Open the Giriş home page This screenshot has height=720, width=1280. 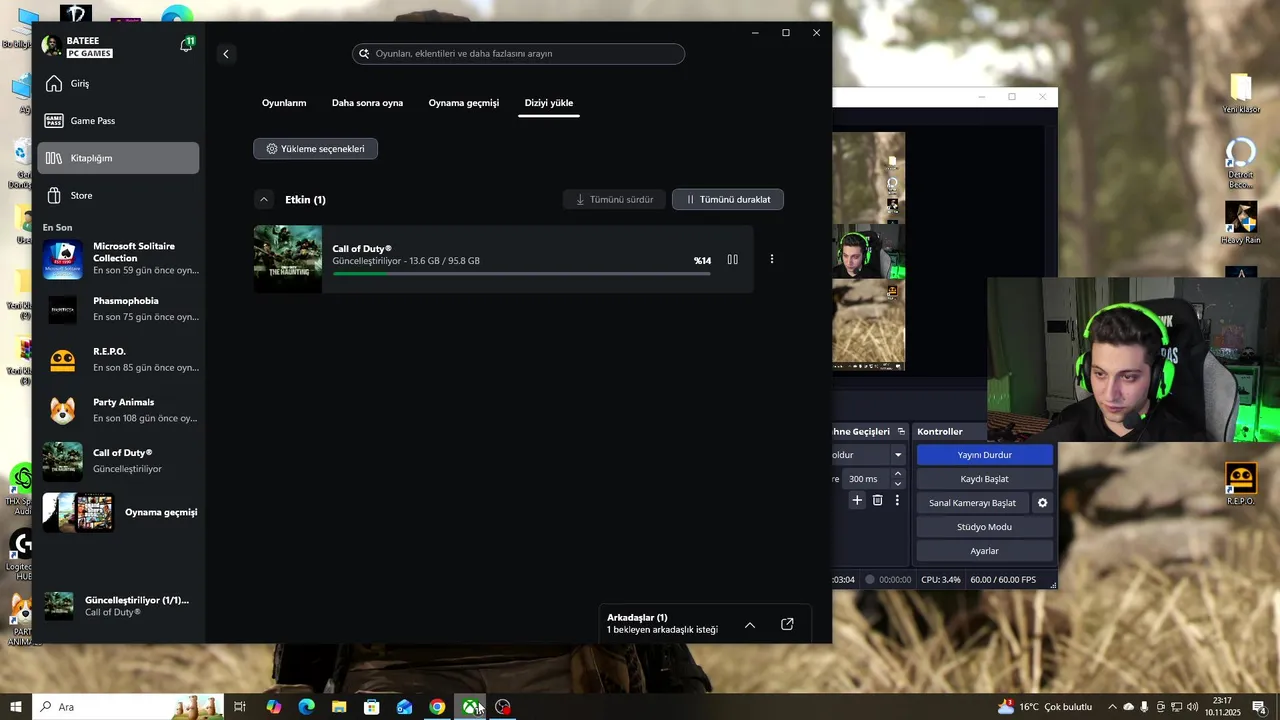tap(118, 84)
